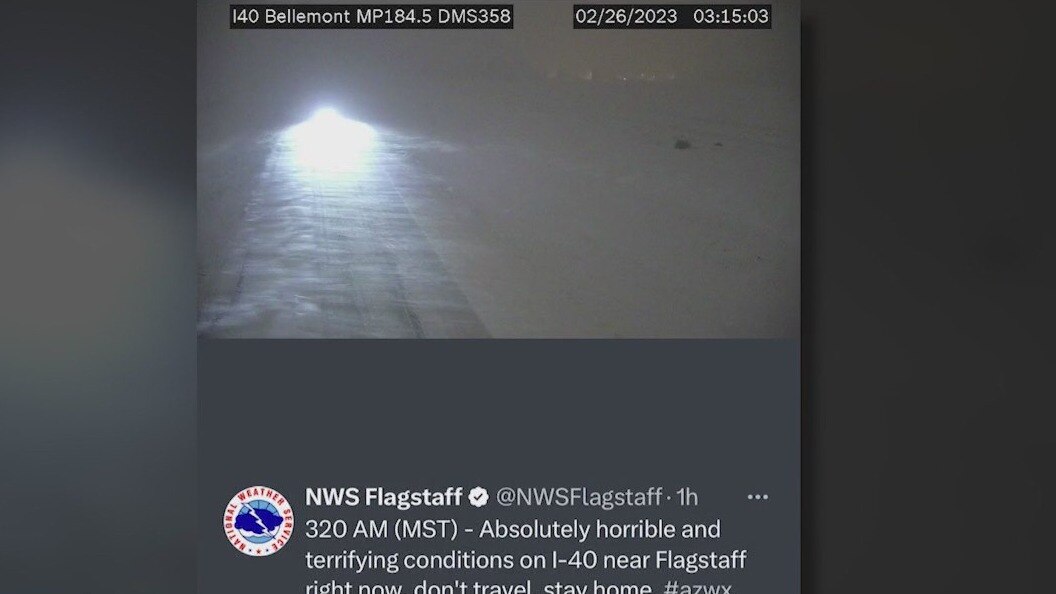Visit the @NWSFlagstaff handle
This screenshot has height=594, width=1056.
579,497
